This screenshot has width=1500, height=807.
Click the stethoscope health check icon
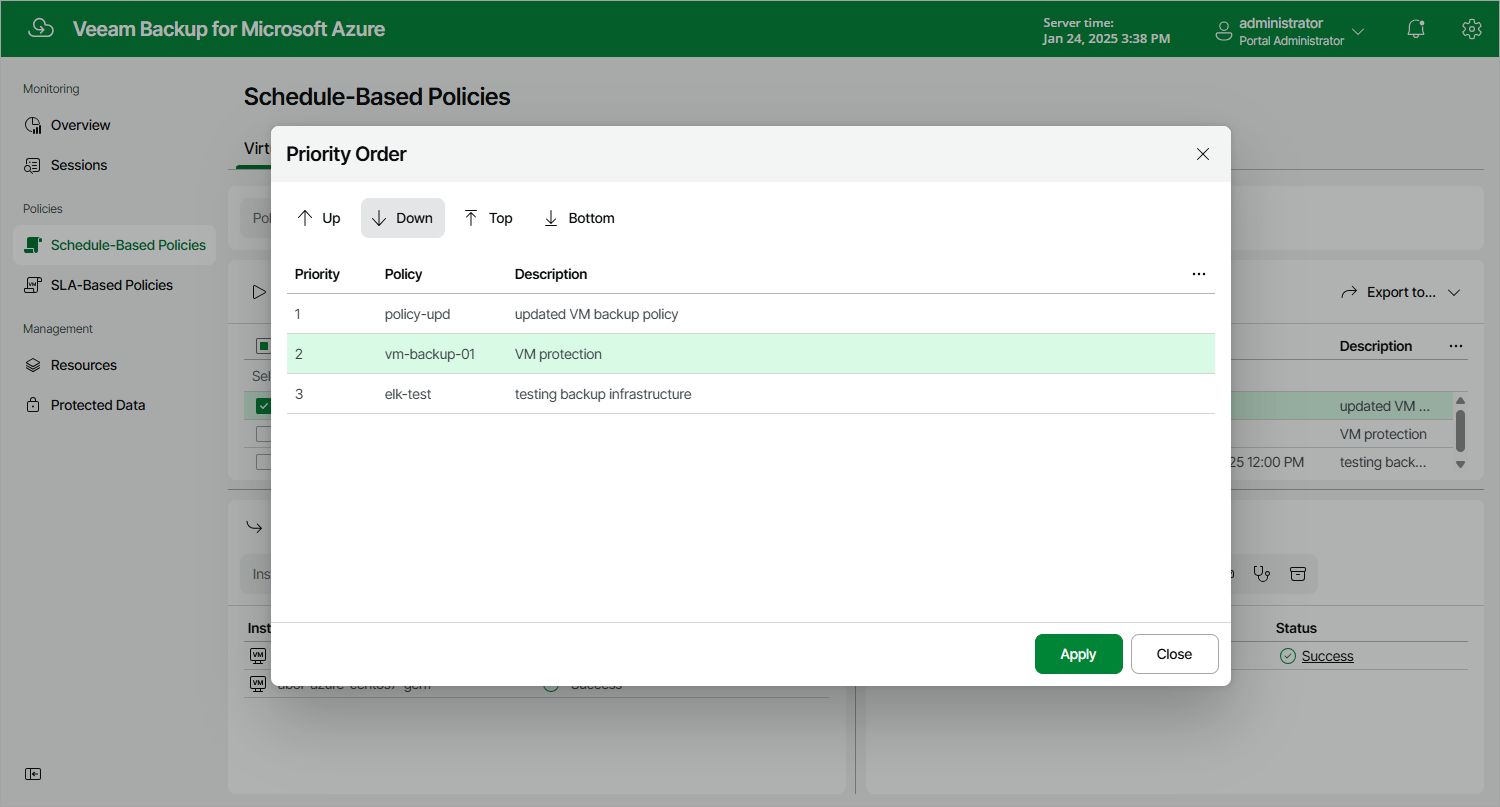1261,573
